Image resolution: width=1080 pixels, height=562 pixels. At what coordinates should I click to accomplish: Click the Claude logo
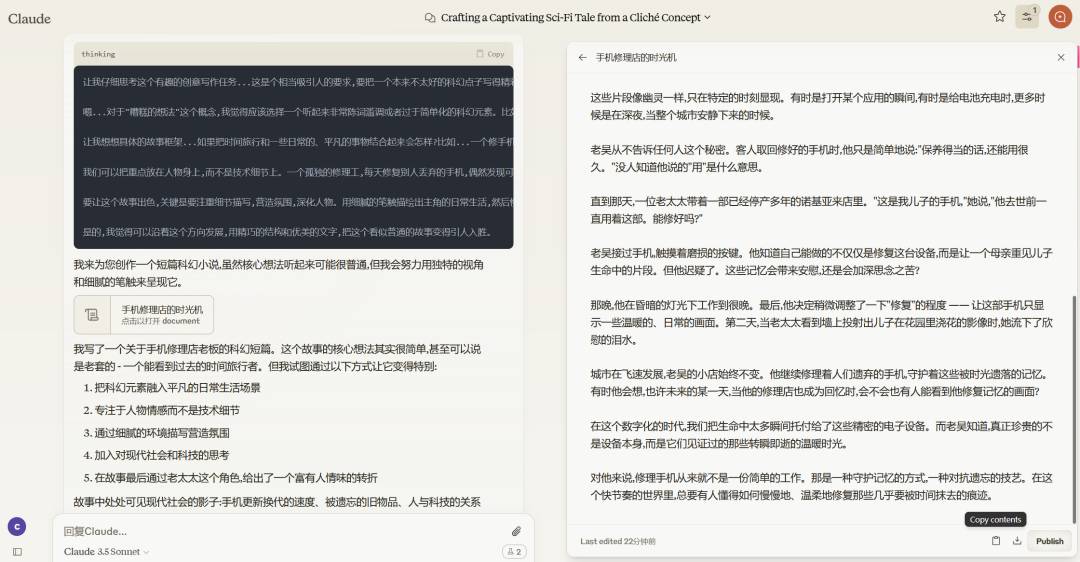(x=29, y=19)
